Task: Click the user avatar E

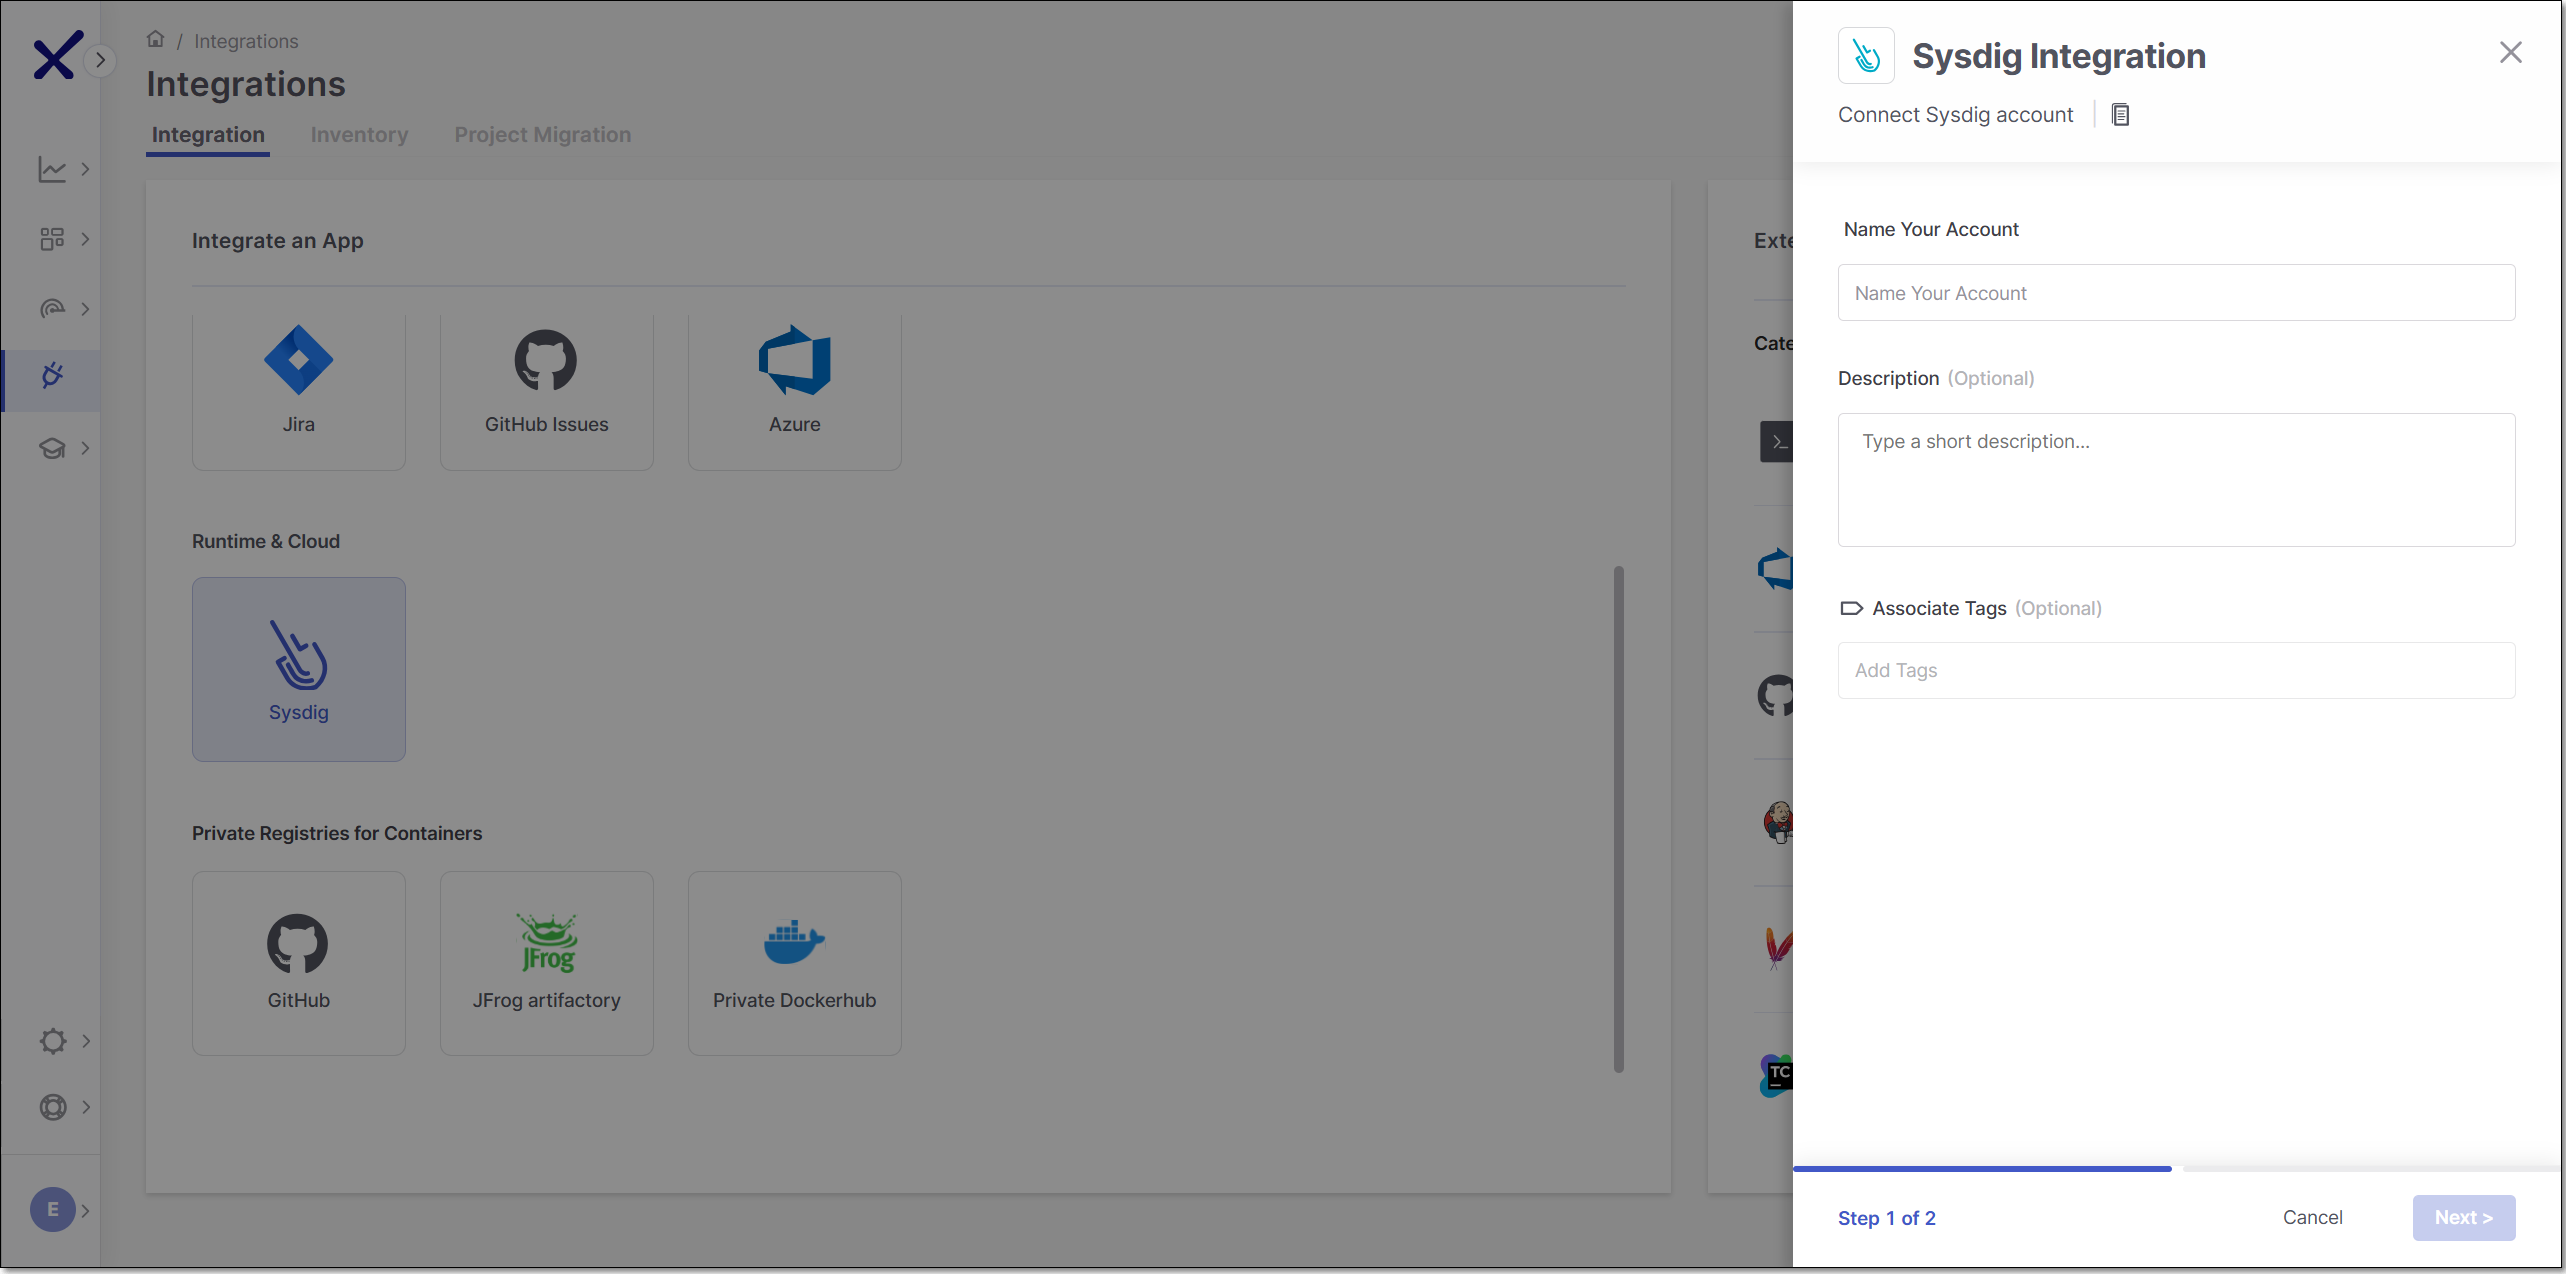Action: tap(52, 1210)
